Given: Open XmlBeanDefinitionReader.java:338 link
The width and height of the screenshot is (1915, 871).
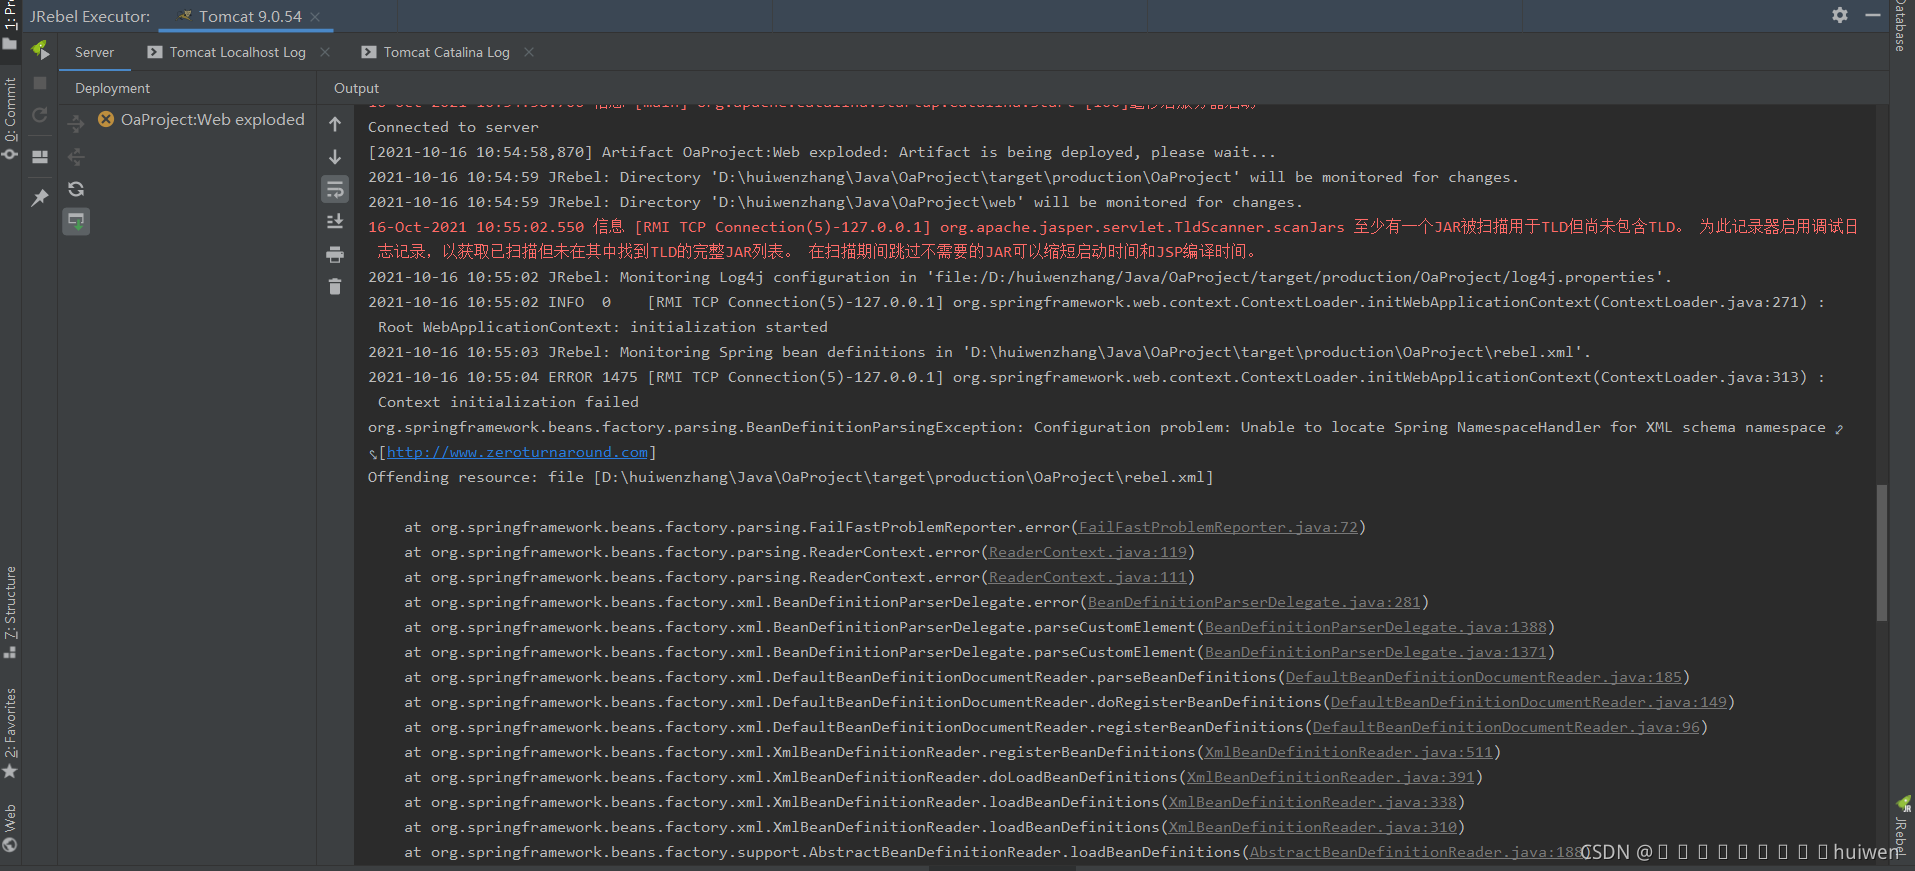Looking at the screenshot, I should [1312, 802].
